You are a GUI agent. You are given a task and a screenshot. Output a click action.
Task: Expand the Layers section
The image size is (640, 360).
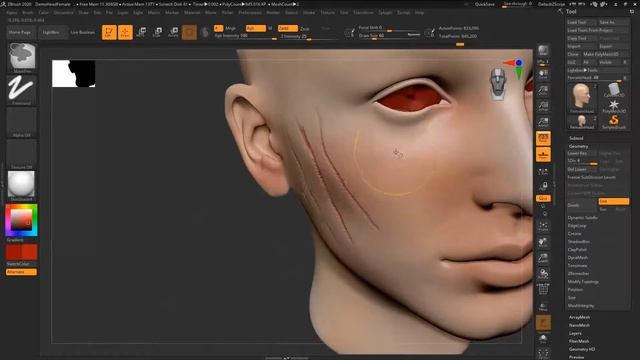[575, 333]
